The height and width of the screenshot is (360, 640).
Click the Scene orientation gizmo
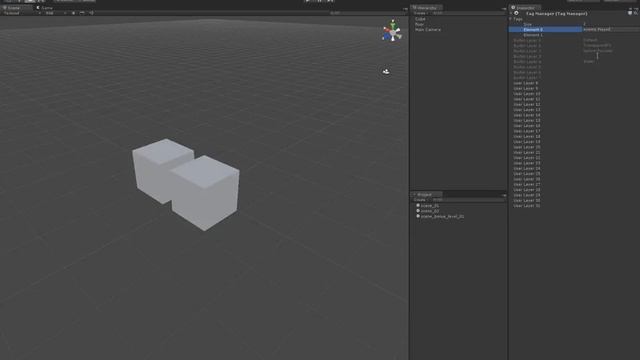[x=392, y=31]
